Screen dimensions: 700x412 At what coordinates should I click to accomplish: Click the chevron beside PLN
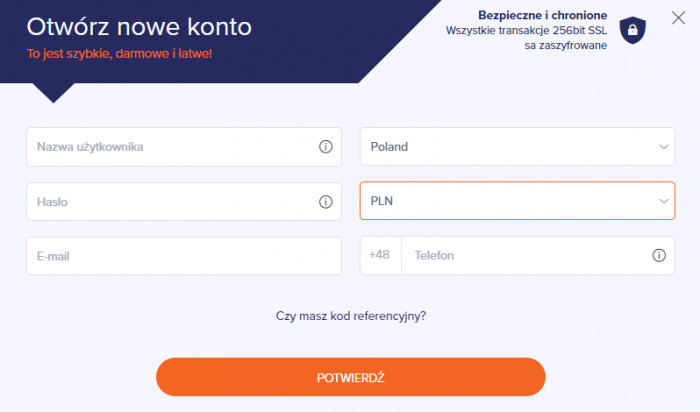665,203
